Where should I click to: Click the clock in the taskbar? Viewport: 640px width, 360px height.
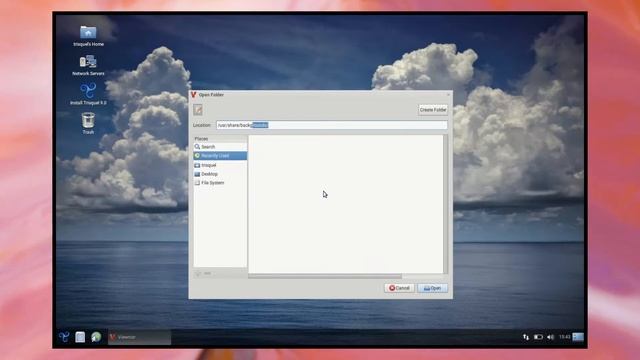coord(564,337)
